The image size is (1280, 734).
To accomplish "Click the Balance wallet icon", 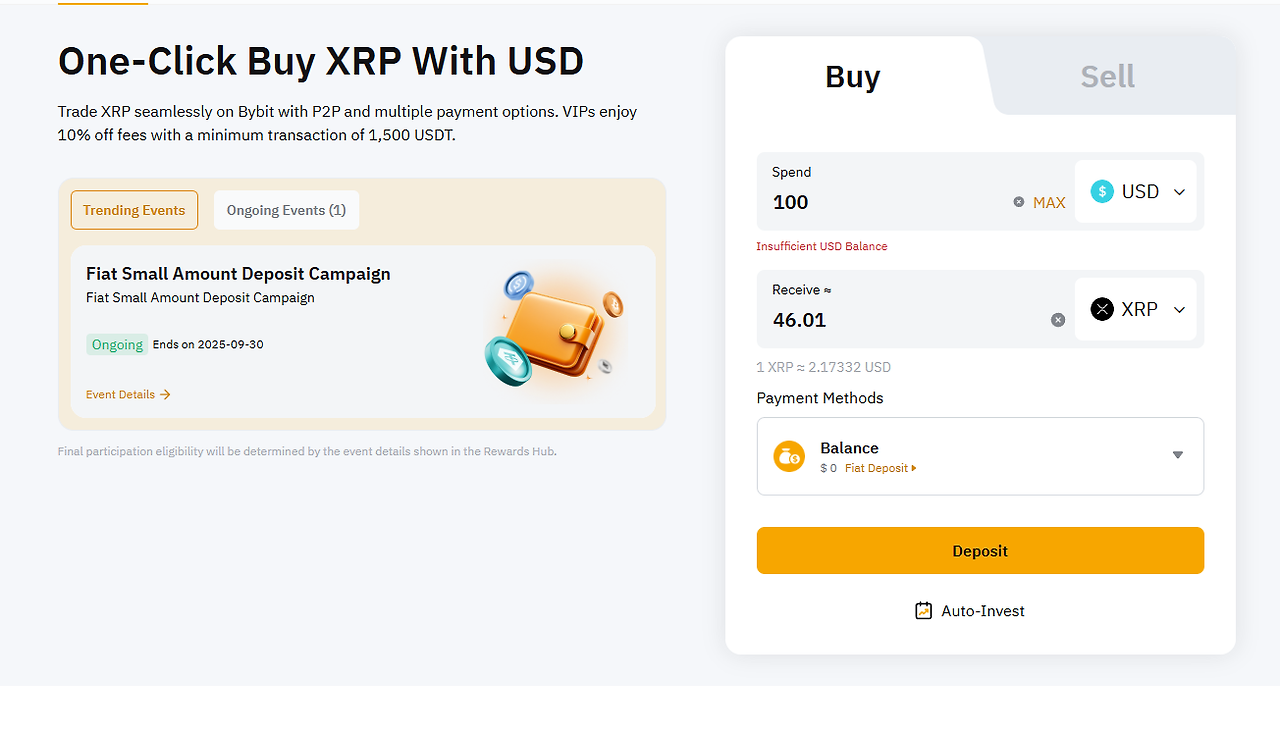I will coord(789,456).
